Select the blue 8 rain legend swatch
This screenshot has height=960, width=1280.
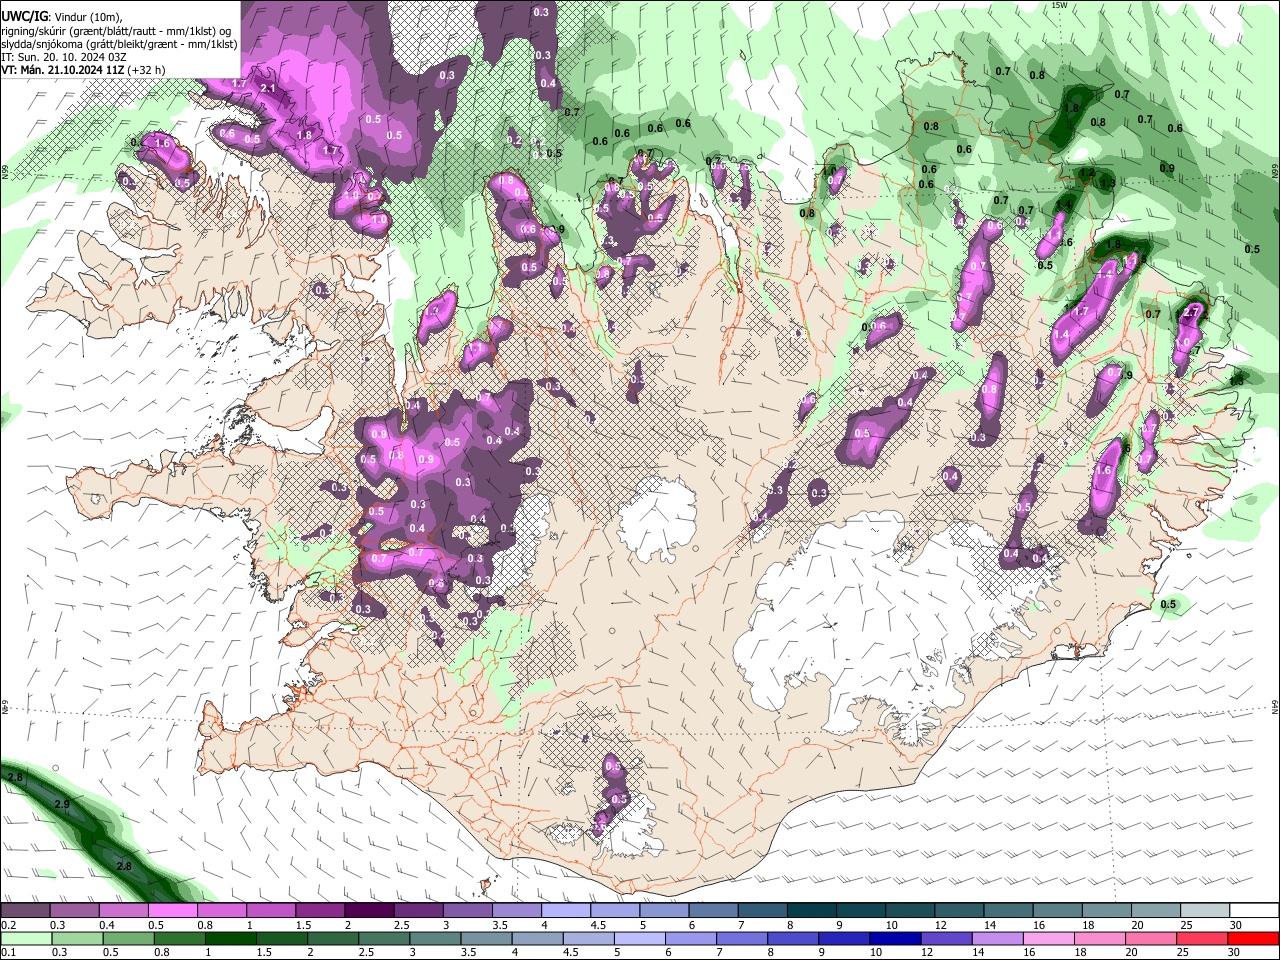[795, 938]
